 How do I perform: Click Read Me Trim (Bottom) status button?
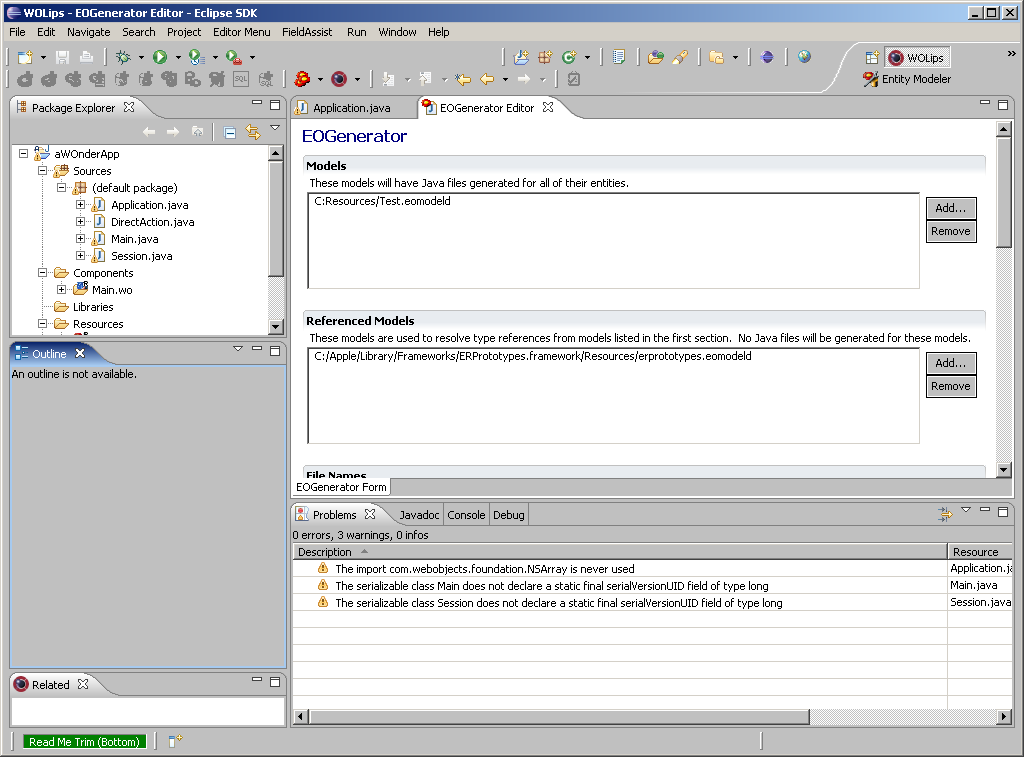[84, 741]
